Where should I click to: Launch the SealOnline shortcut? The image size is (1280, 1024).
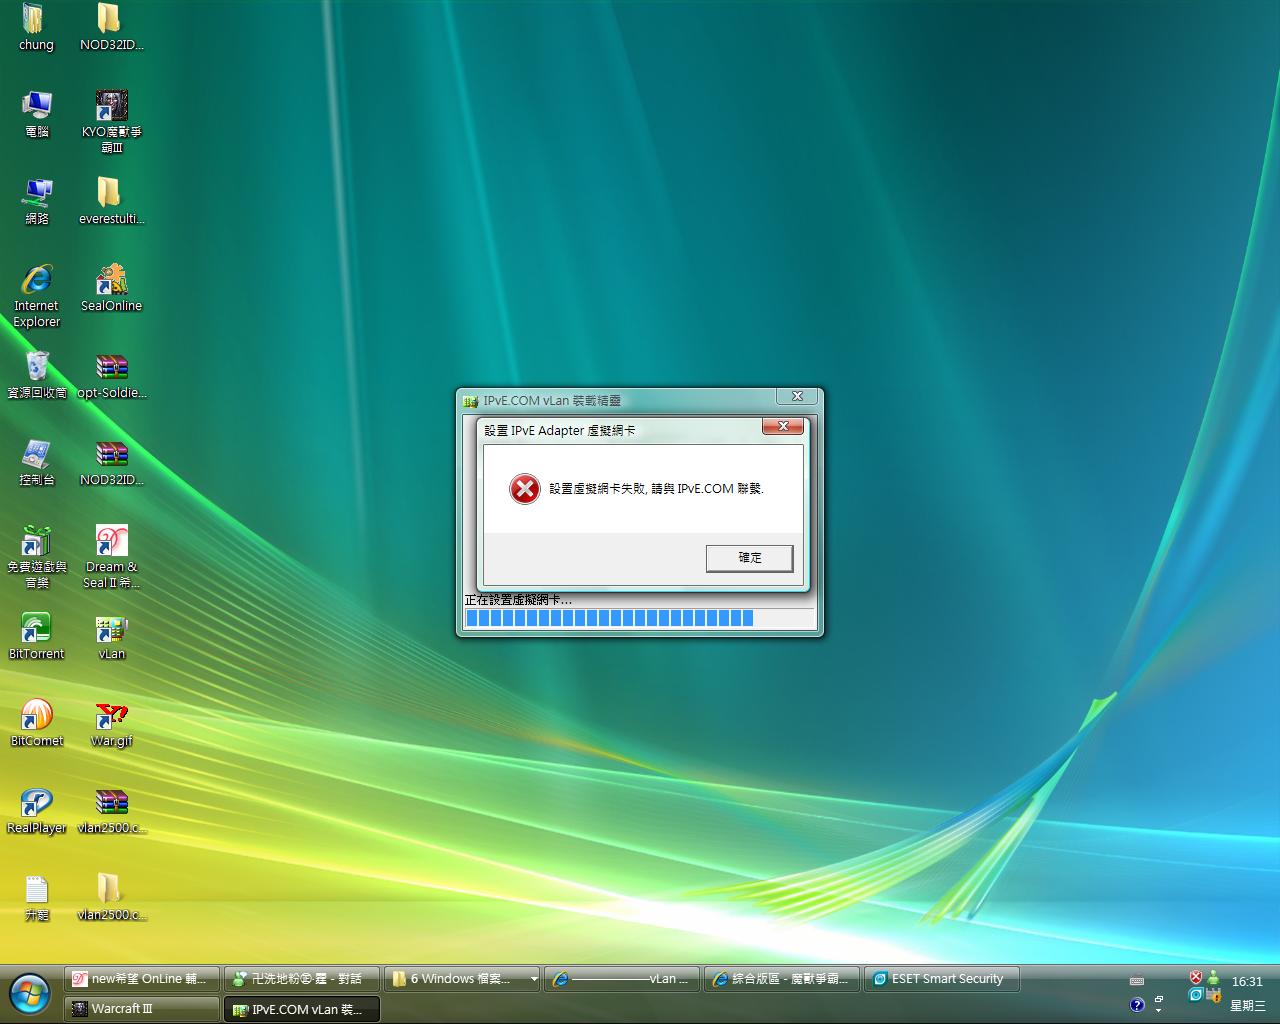[111, 288]
